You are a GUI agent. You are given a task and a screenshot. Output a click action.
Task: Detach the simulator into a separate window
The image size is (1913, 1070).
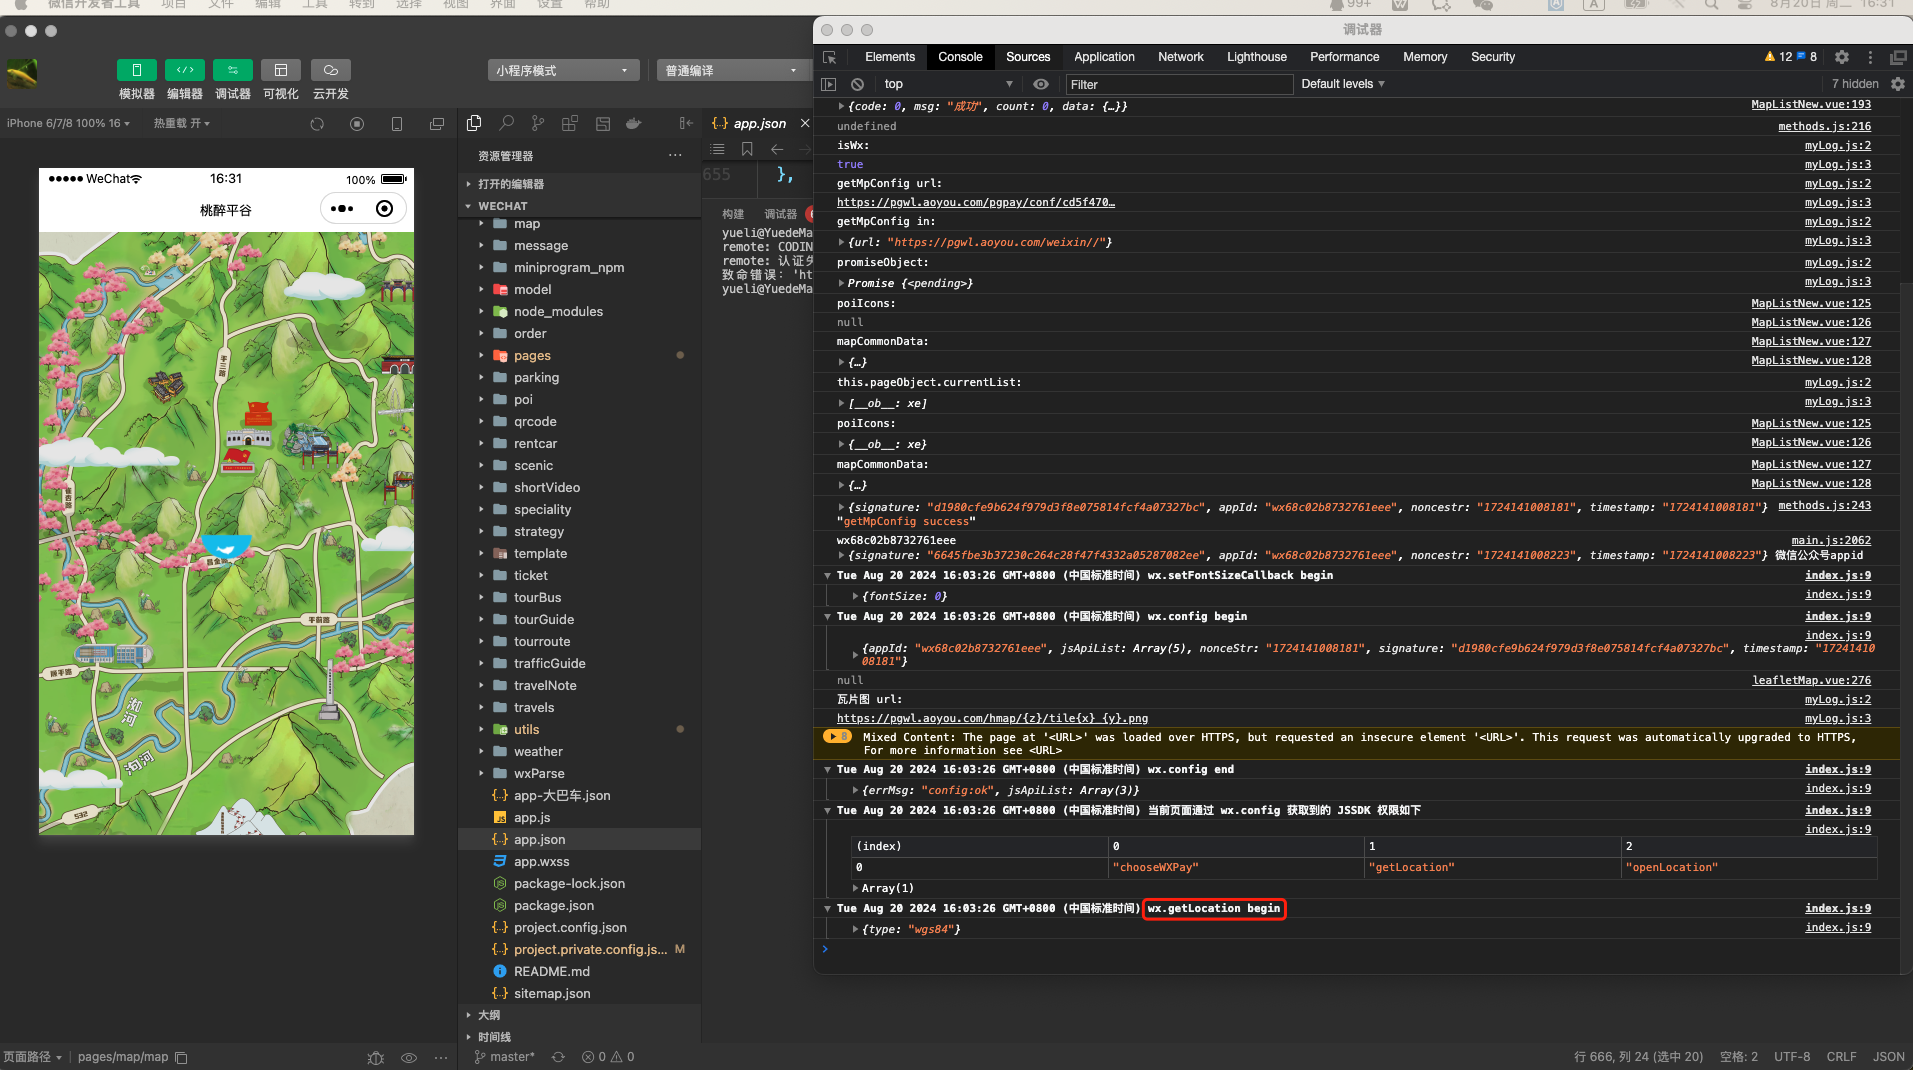tap(437, 124)
